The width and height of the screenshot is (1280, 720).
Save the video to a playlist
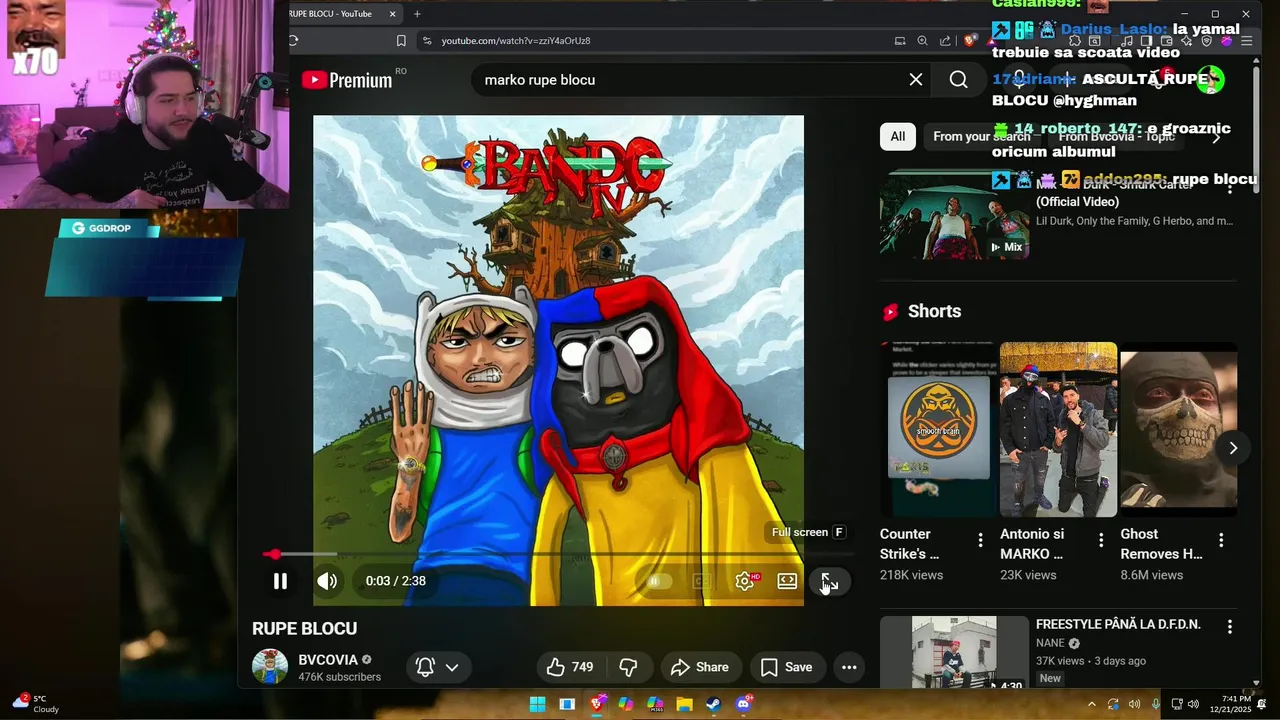[x=786, y=667]
